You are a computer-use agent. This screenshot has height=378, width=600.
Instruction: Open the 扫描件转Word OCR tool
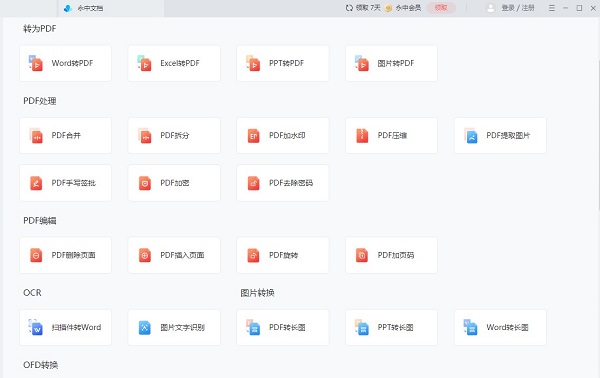(65, 327)
